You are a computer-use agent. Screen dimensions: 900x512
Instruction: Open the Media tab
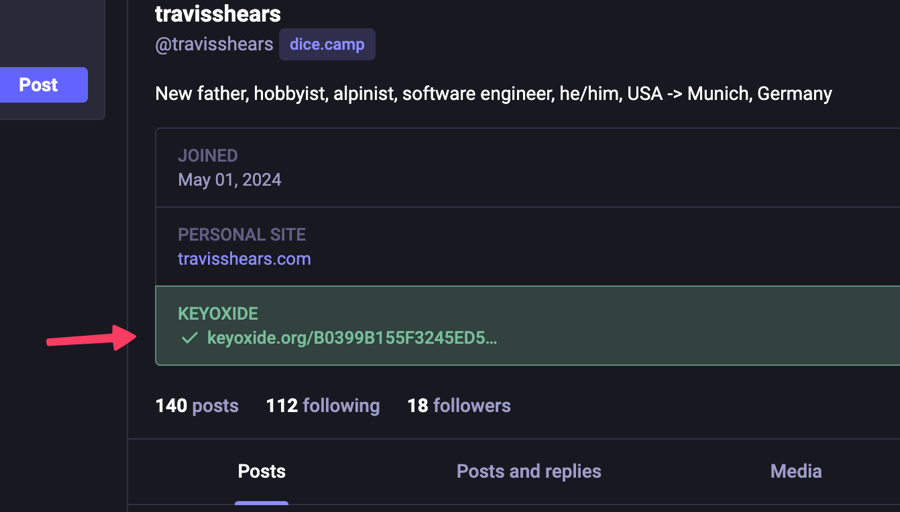tap(796, 471)
